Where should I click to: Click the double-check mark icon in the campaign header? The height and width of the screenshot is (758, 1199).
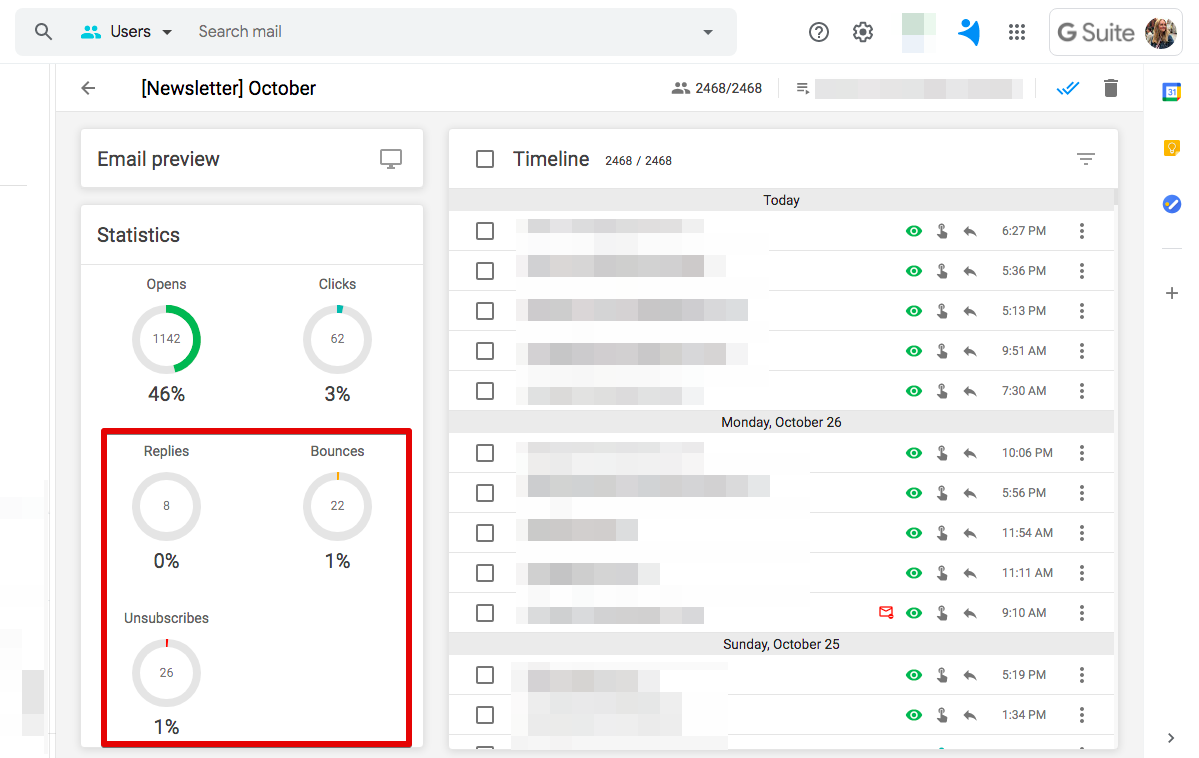tap(1067, 87)
